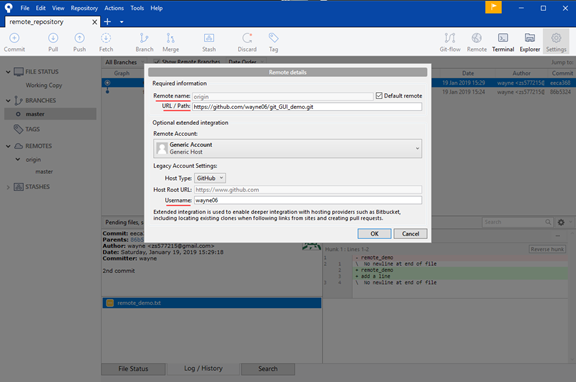
Task: Click the Commit toolbar icon
Action: click(14, 42)
